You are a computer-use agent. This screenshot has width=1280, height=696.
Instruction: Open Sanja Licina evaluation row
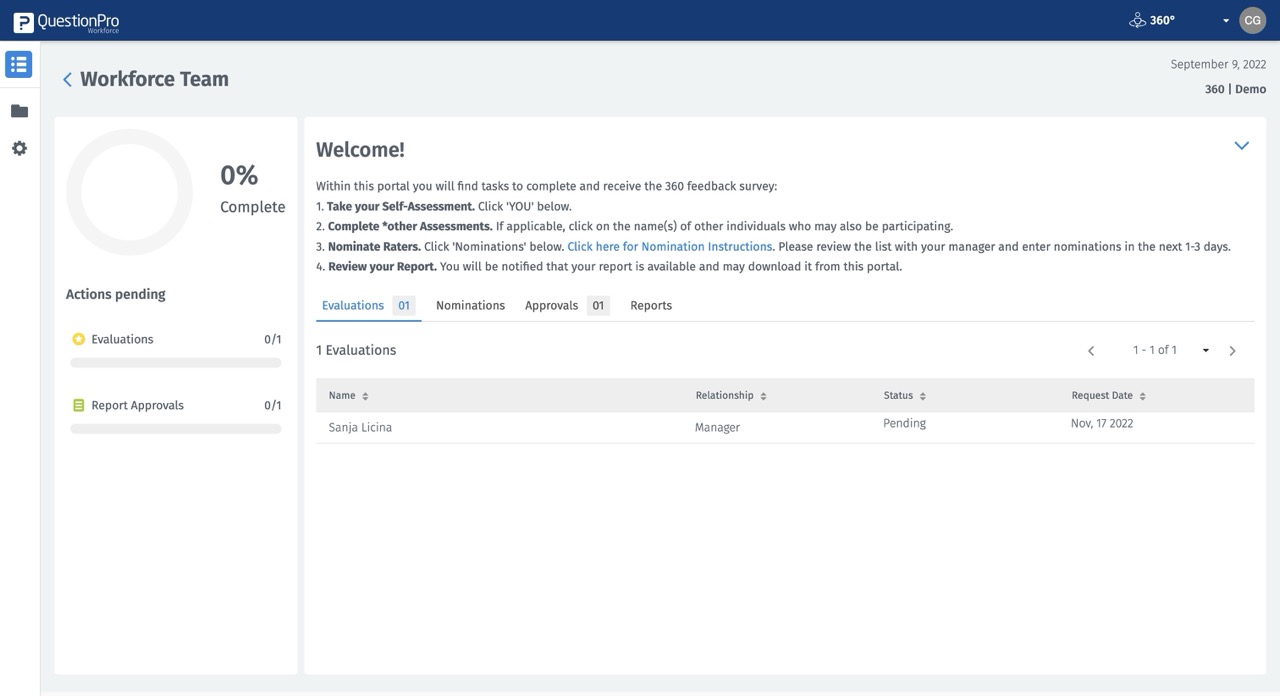(x=785, y=427)
